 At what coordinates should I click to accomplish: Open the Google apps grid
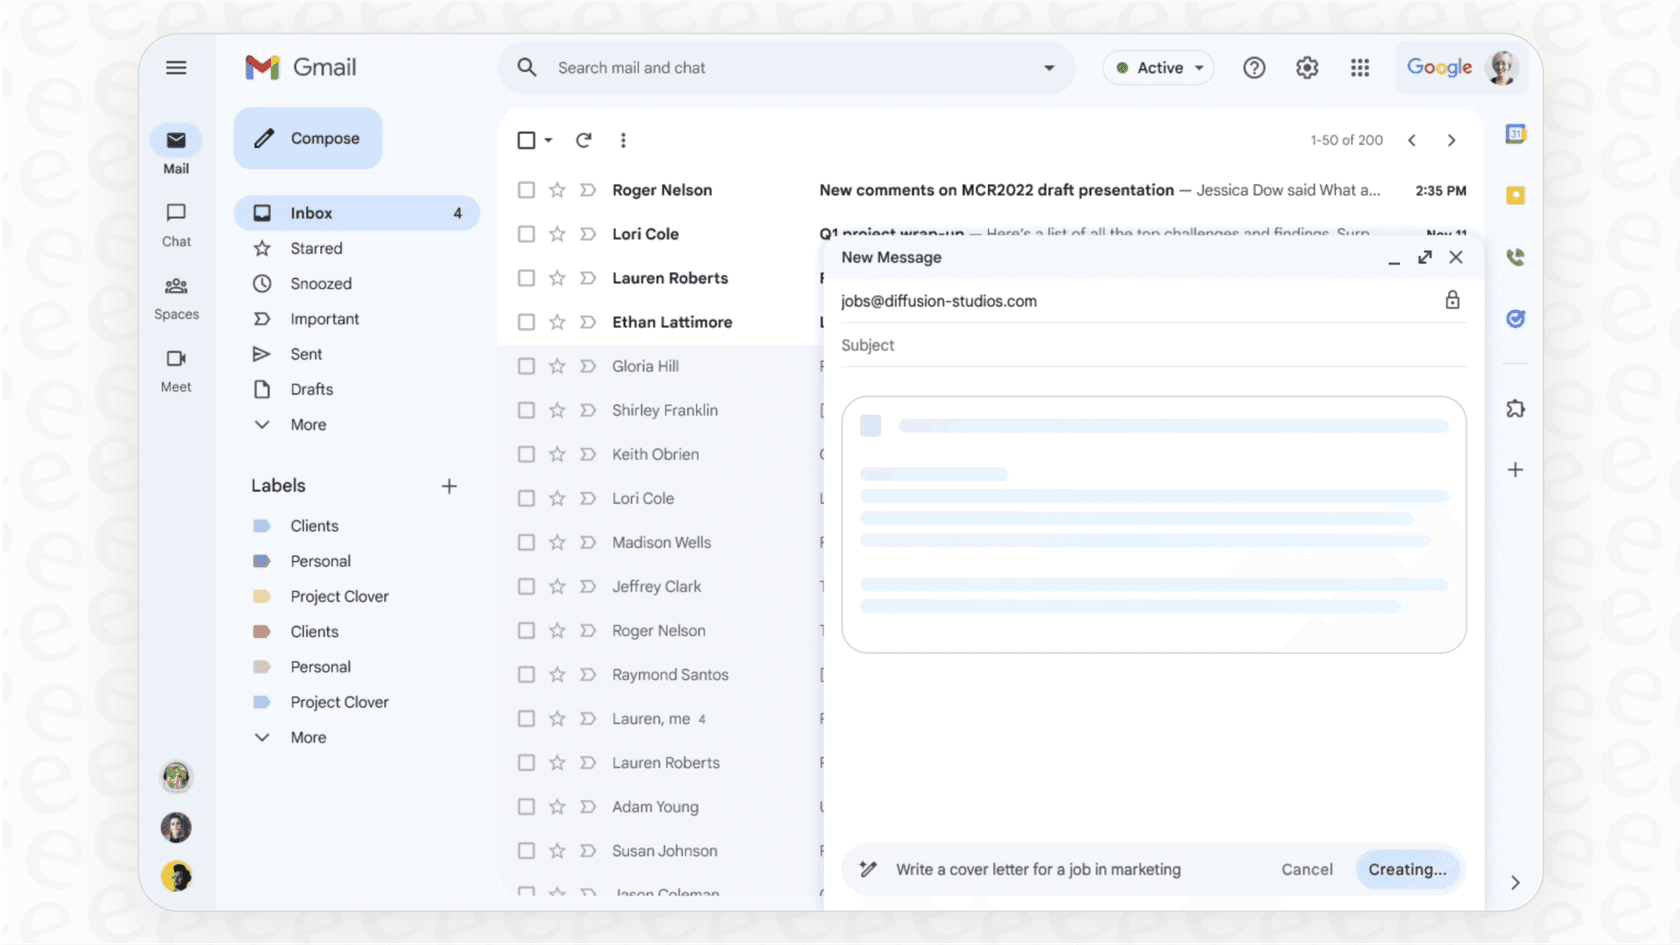coord(1360,67)
